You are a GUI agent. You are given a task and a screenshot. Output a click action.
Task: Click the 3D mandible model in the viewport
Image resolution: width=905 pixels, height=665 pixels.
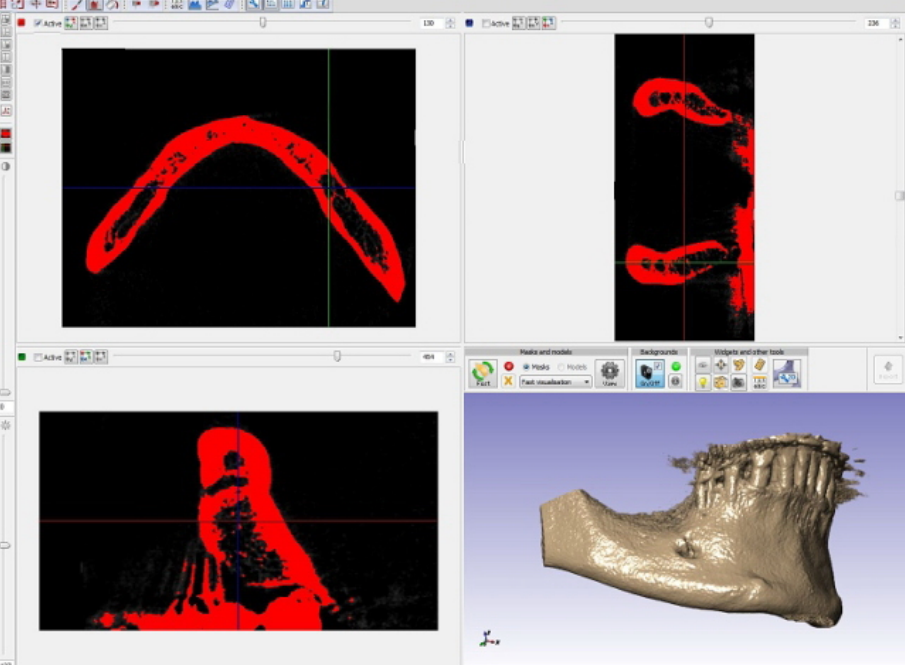[x=703, y=533]
